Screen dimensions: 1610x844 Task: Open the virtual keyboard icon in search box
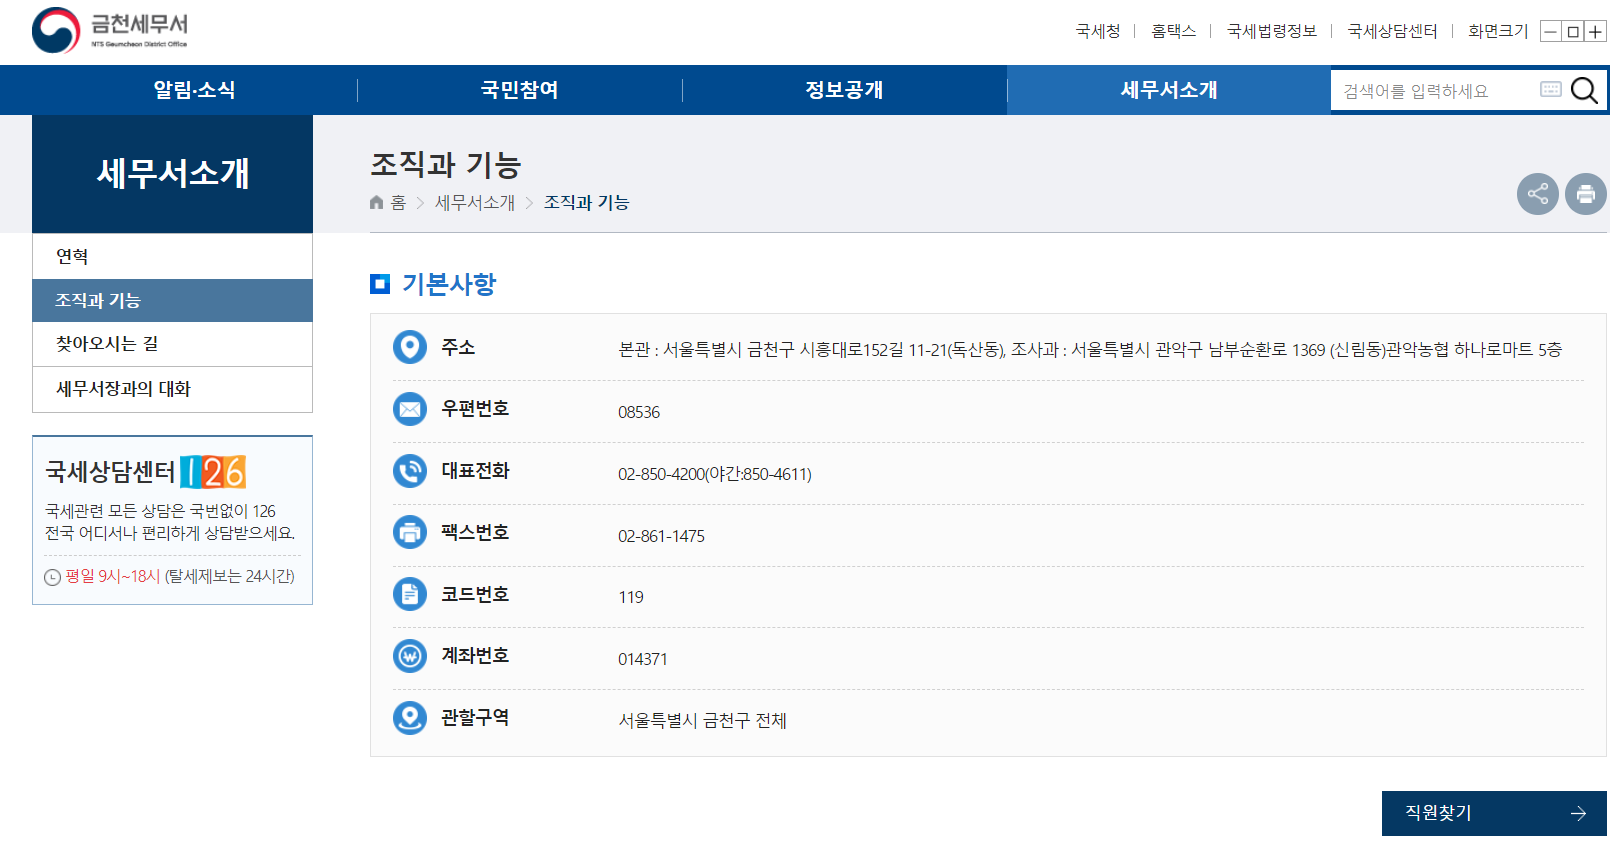(x=1551, y=89)
